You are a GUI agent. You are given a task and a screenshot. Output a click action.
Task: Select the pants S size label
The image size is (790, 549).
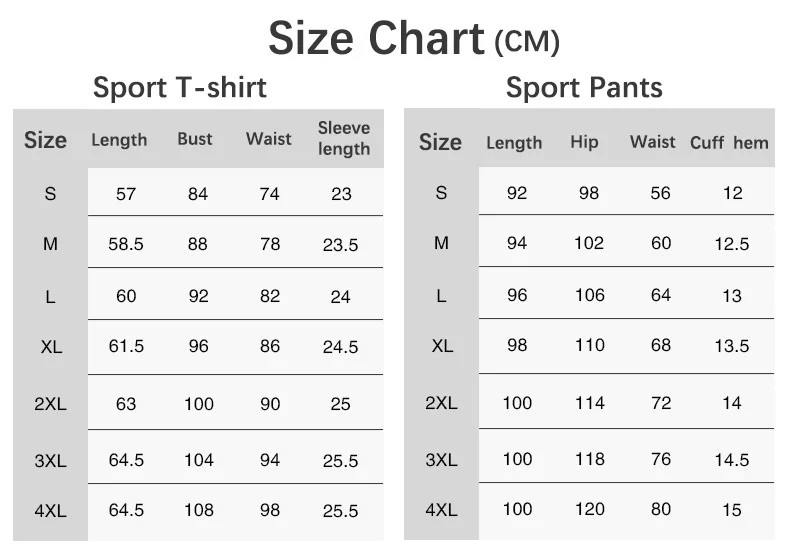[x=441, y=193]
